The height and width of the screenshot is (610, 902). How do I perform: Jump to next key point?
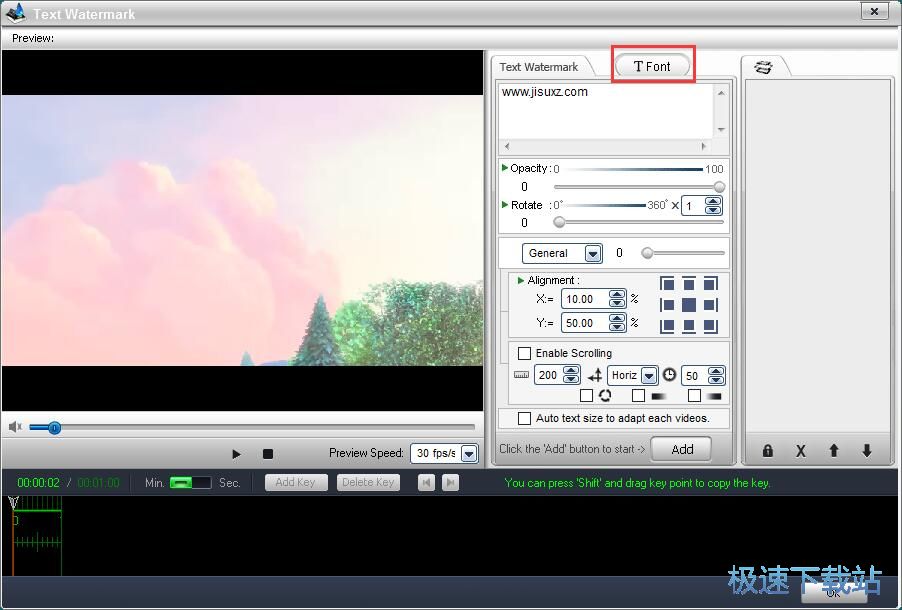click(x=450, y=482)
